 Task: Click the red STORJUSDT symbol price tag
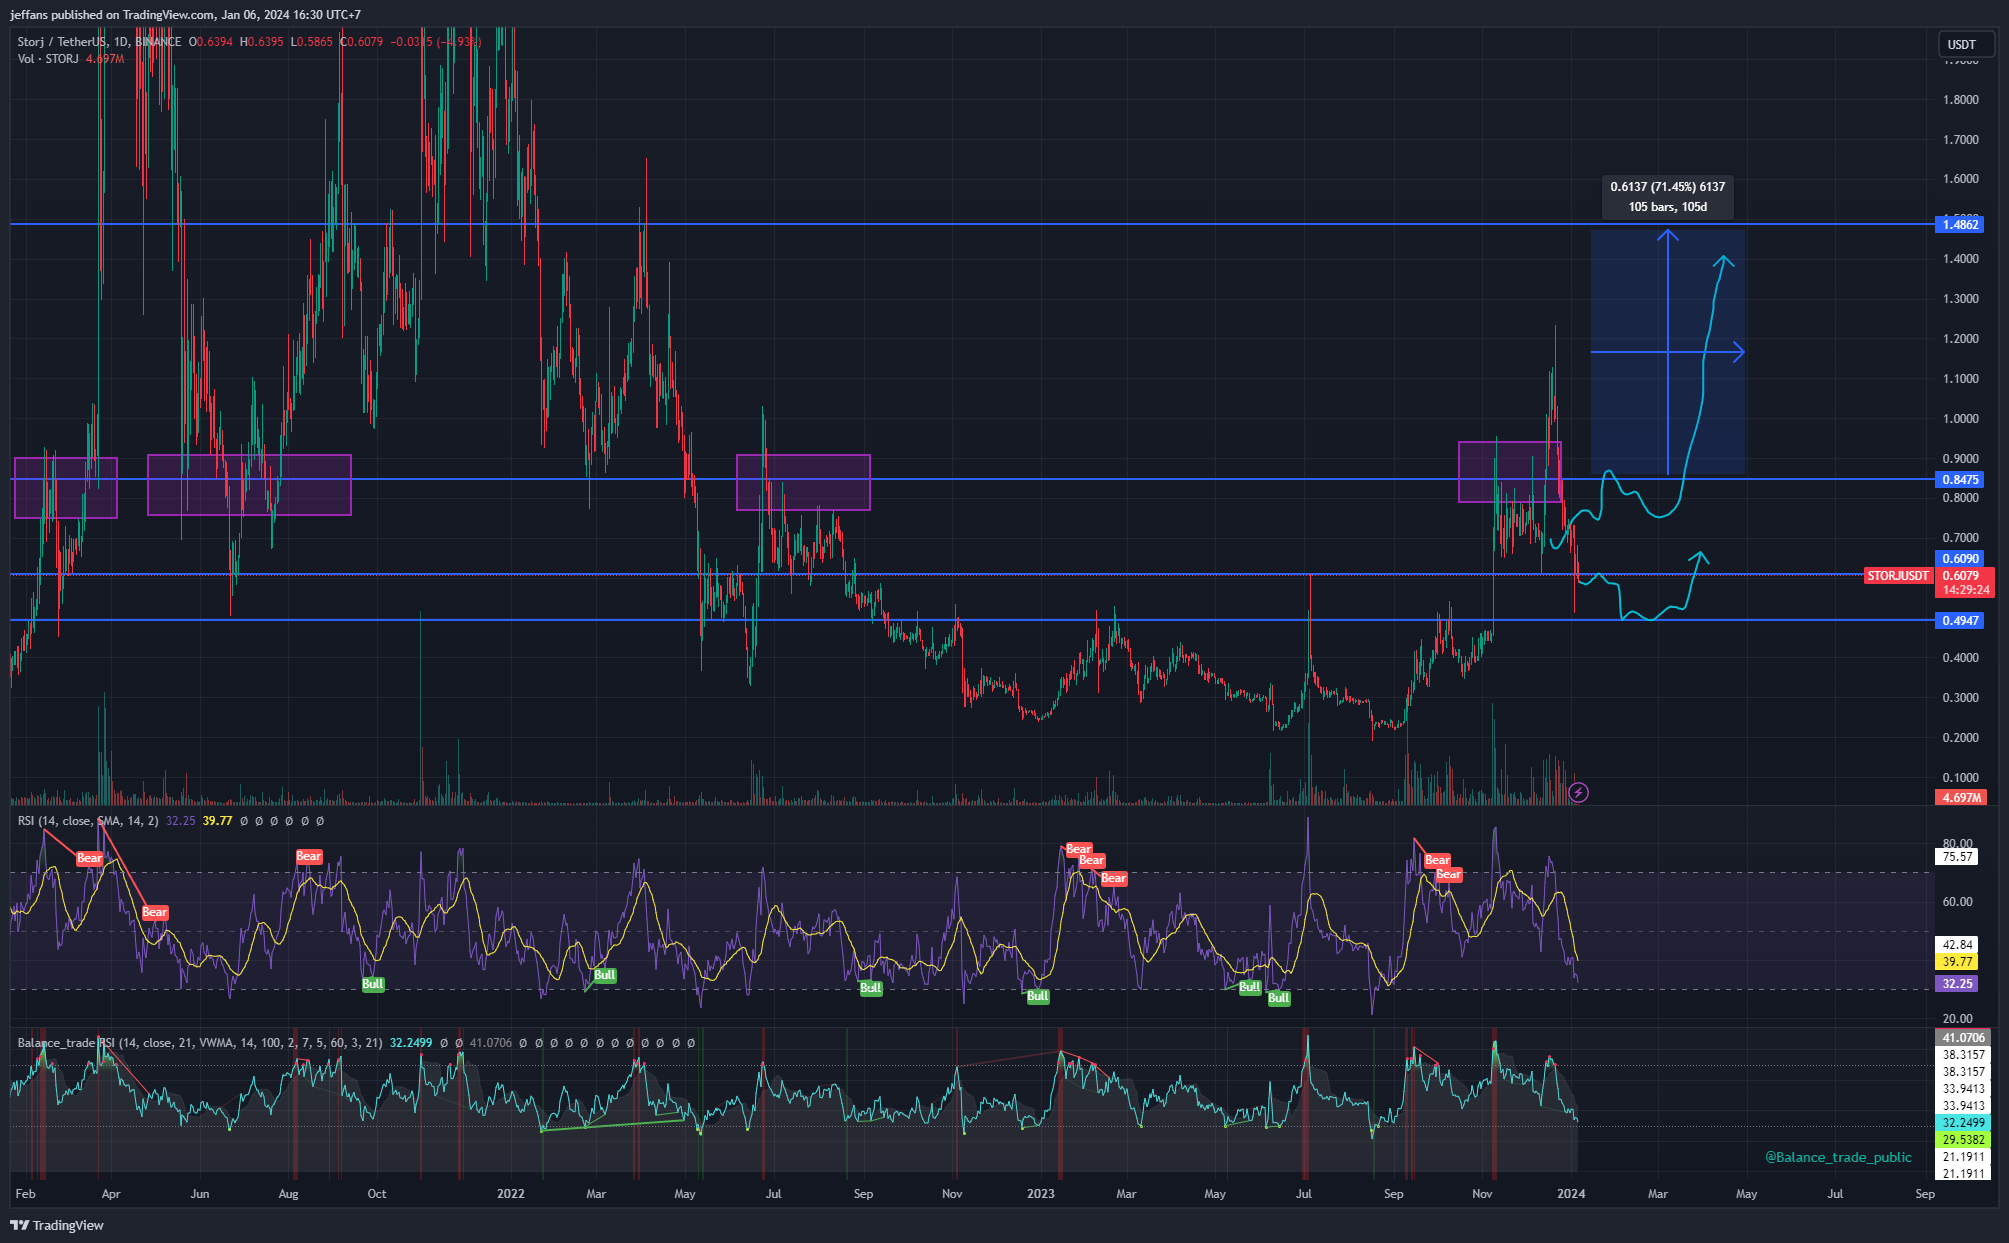click(x=1898, y=576)
